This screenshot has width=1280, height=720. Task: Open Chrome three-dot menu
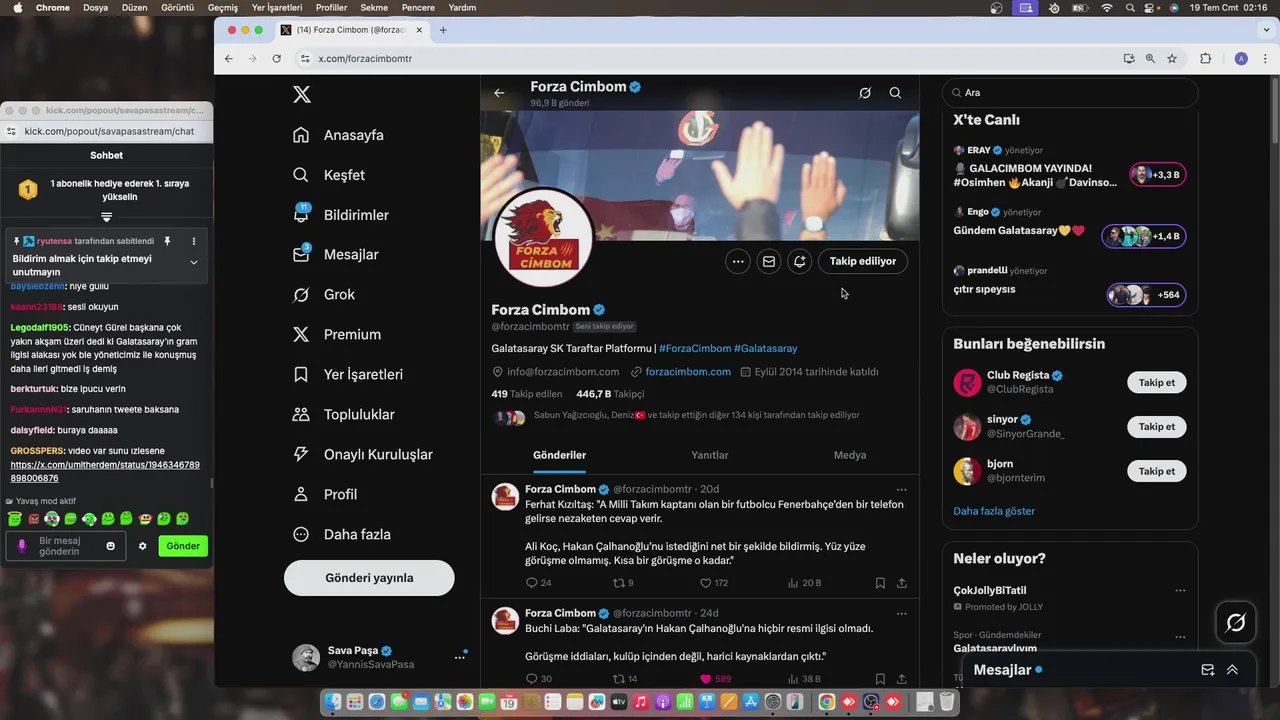pyautogui.click(x=1266, y=59)
